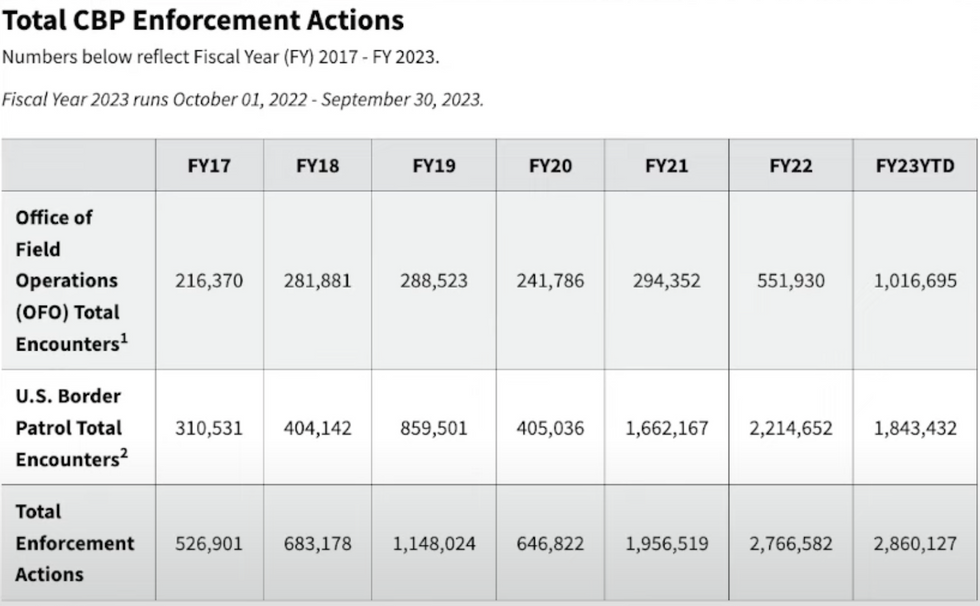Click total FY23YTD value 2,860,127
Image resolution: width=980 pixels, height=606 pixels.
coord(915,544)
